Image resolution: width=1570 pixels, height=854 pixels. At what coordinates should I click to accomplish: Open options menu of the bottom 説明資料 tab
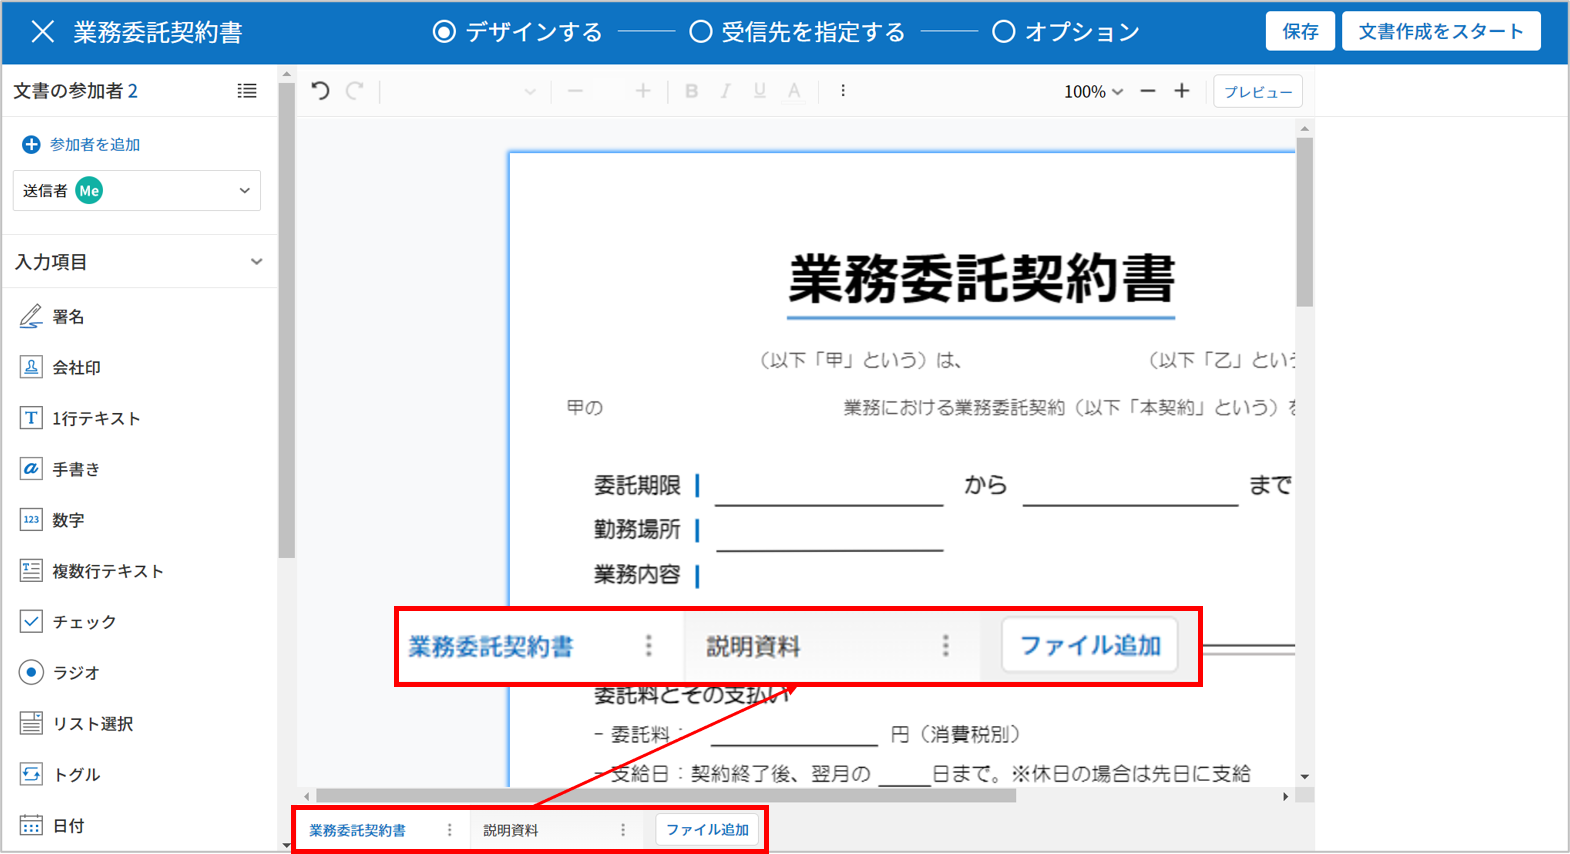pyautogui.click(x=623, y=830)
